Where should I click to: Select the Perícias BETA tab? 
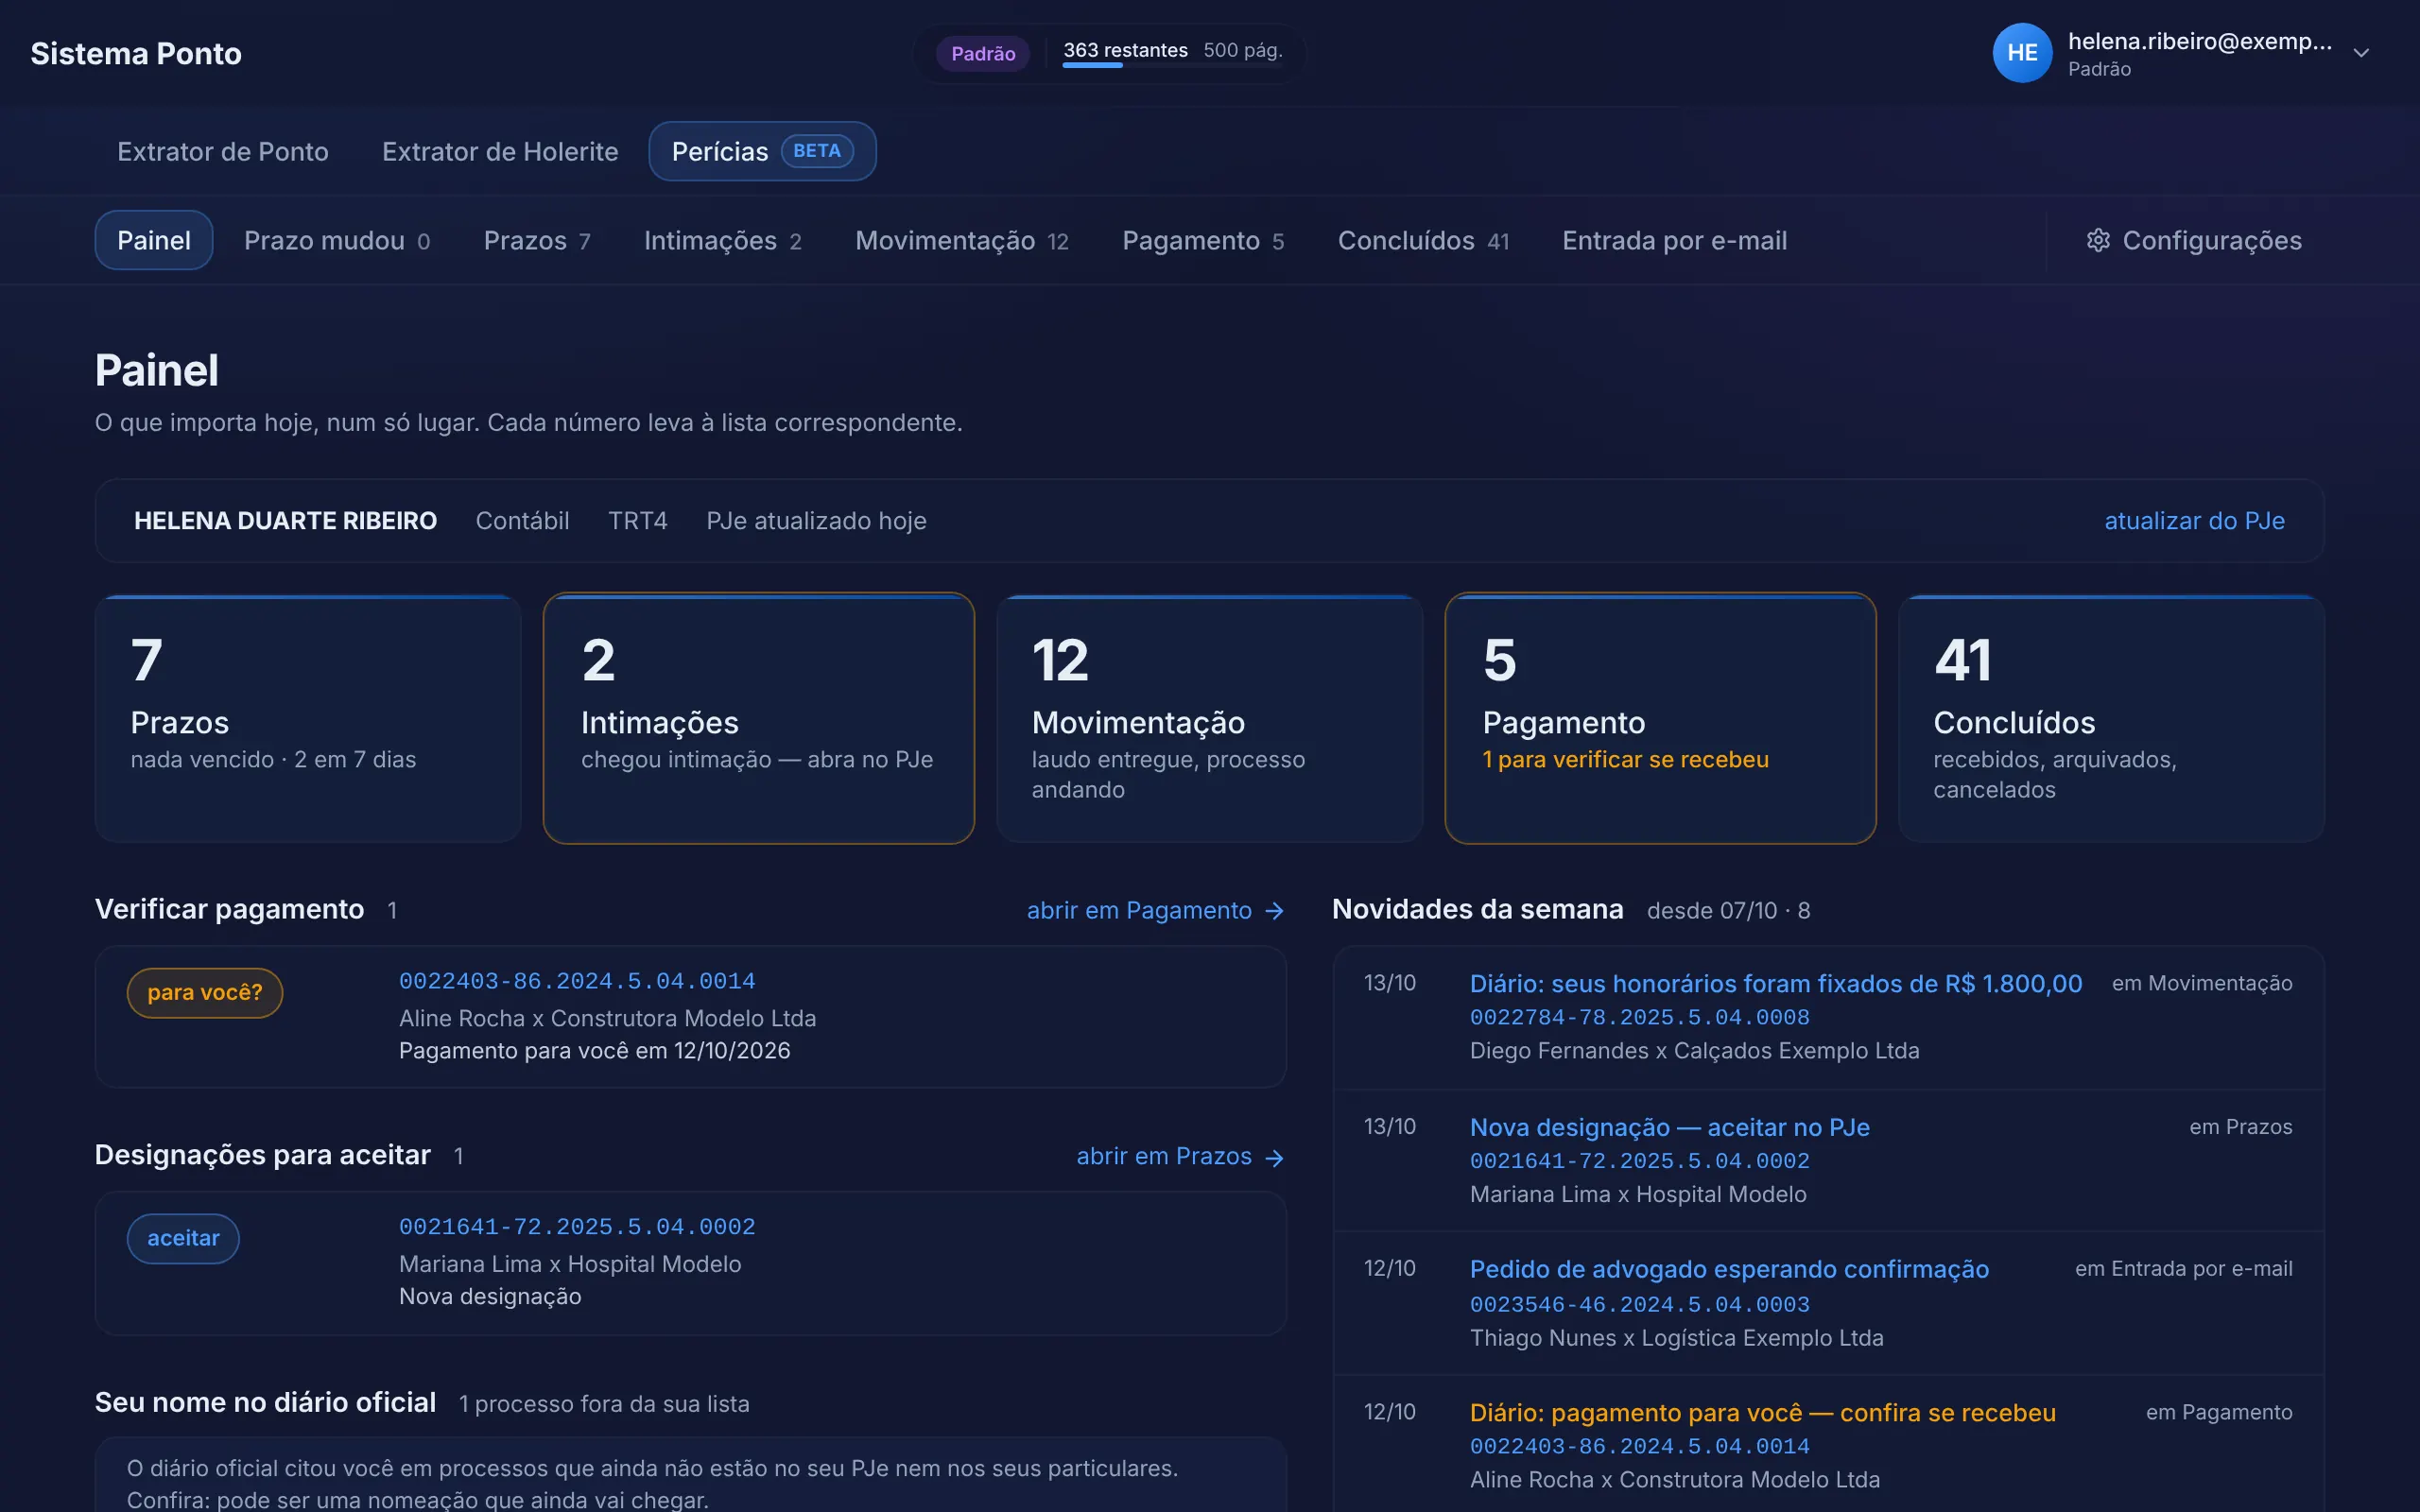pos(762,151)
